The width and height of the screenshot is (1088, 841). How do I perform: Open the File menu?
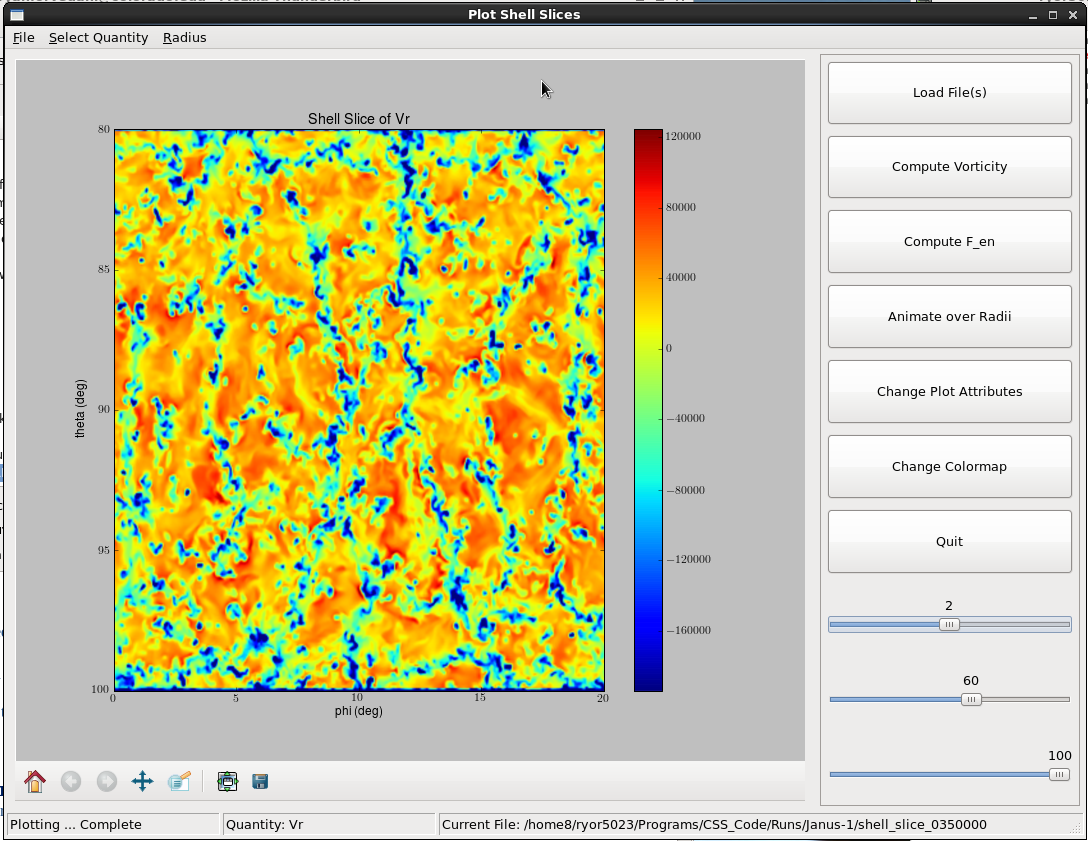coord(23,38)
